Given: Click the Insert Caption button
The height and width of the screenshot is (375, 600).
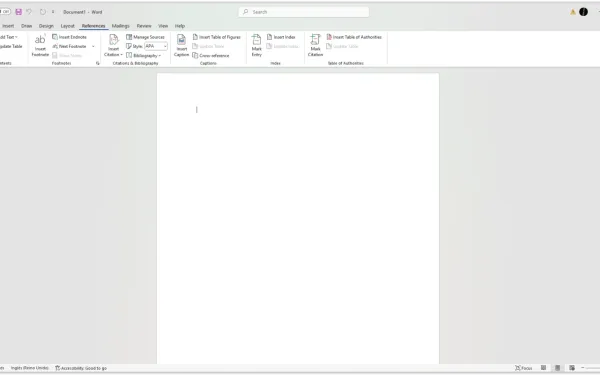Looking at the screenshot, I should pos(181,46).
